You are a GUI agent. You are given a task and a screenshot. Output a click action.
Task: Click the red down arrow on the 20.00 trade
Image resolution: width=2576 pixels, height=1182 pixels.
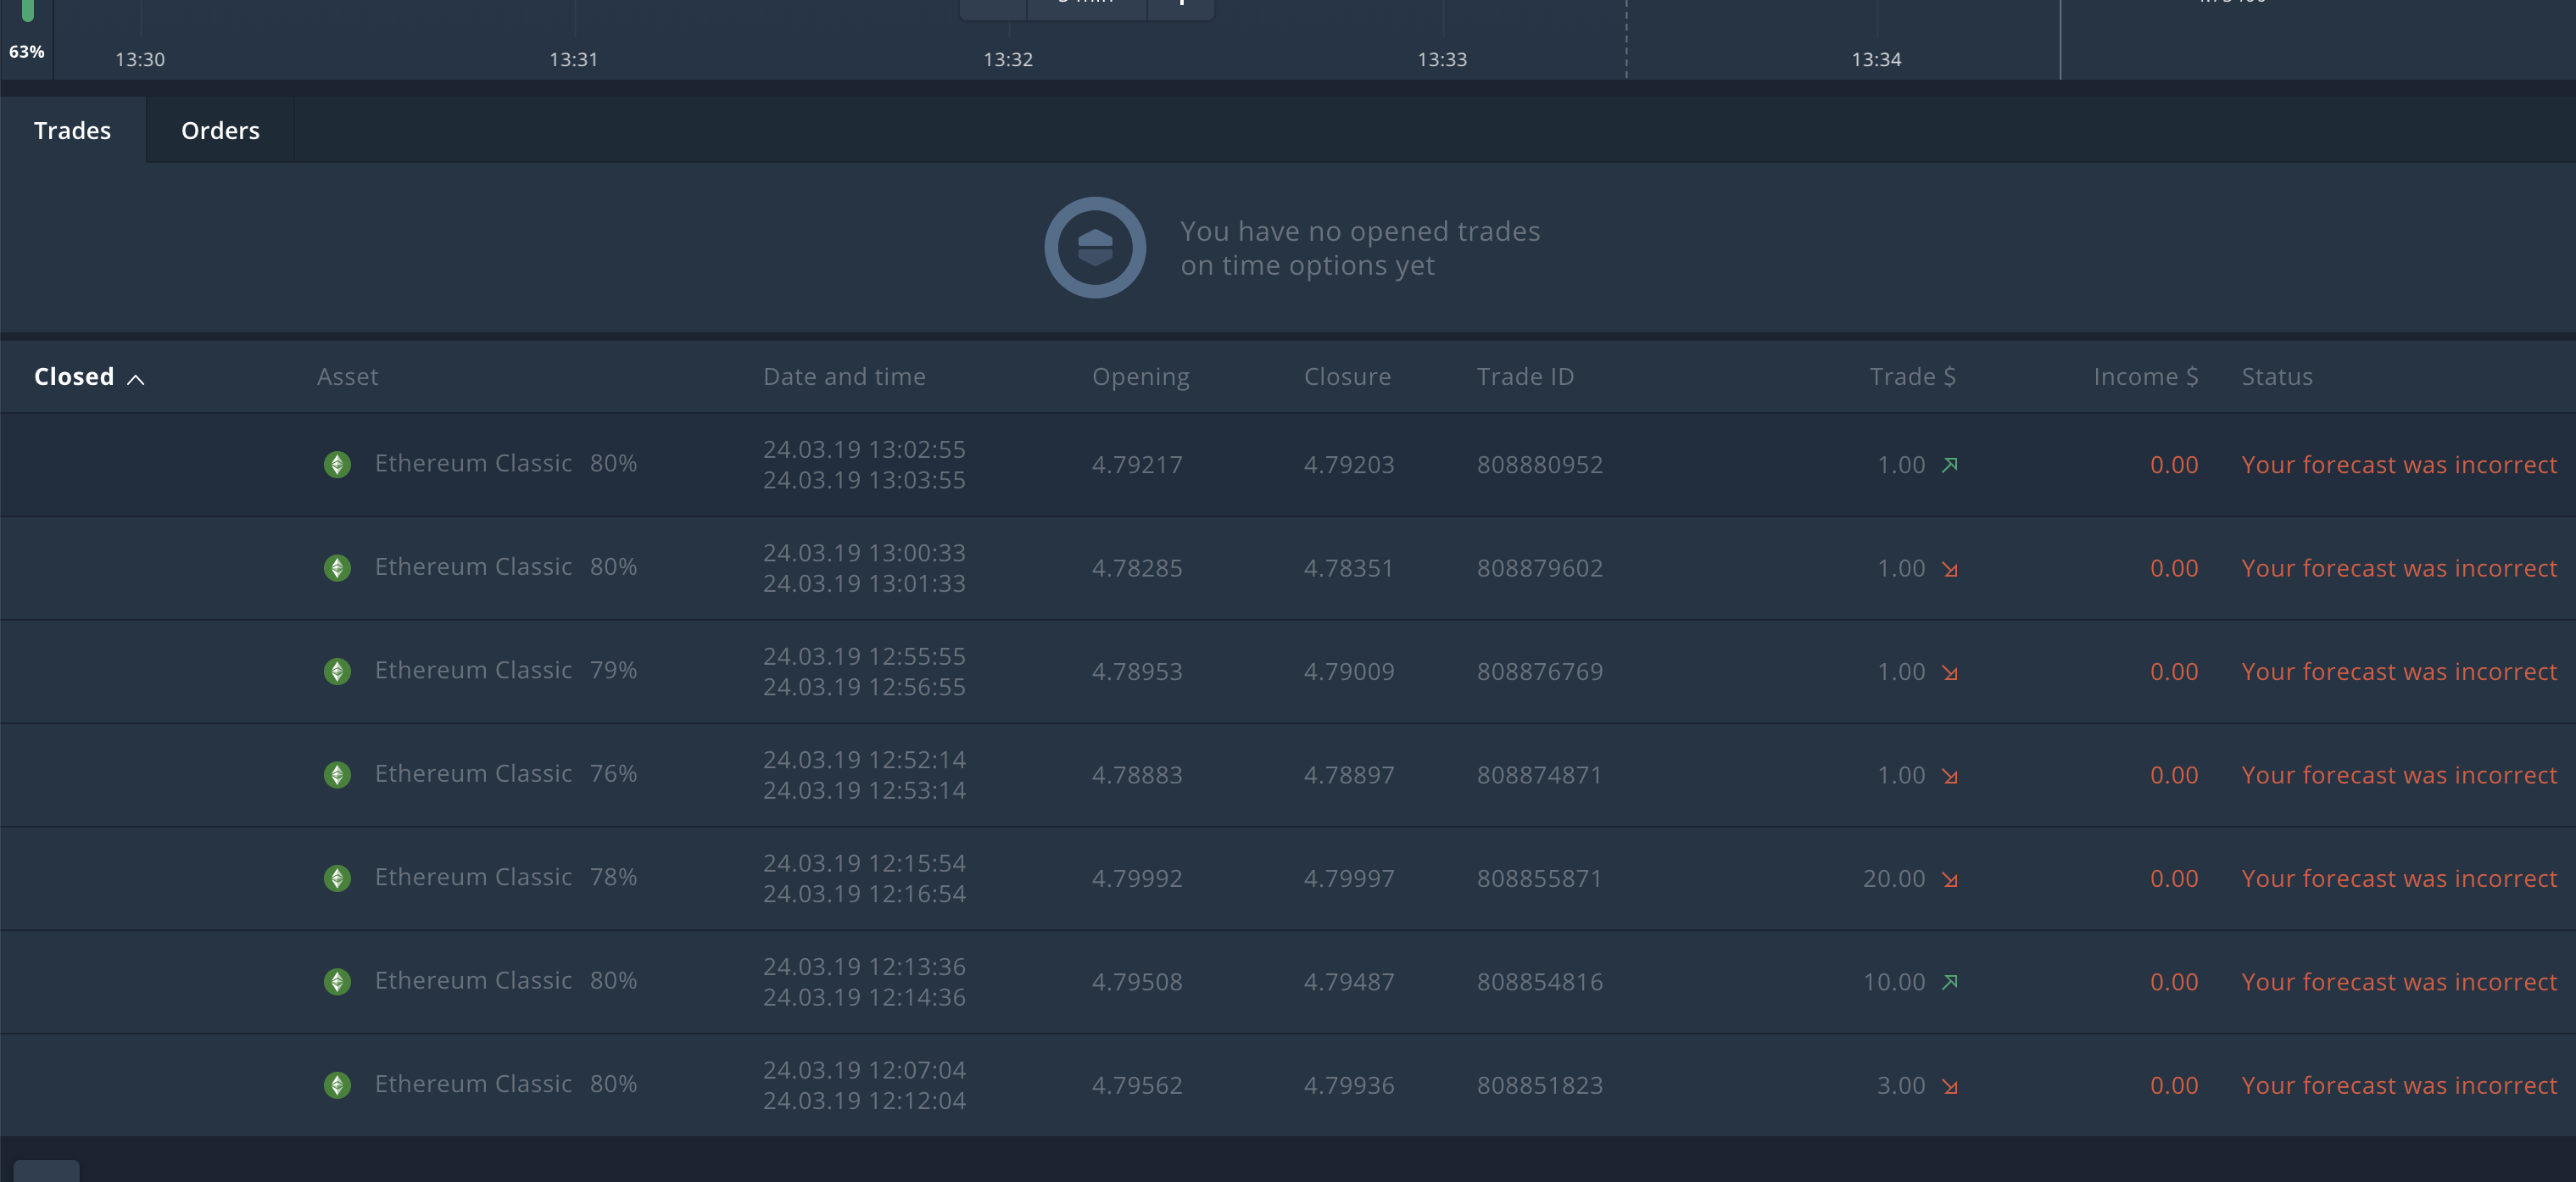pos(1949,879)
